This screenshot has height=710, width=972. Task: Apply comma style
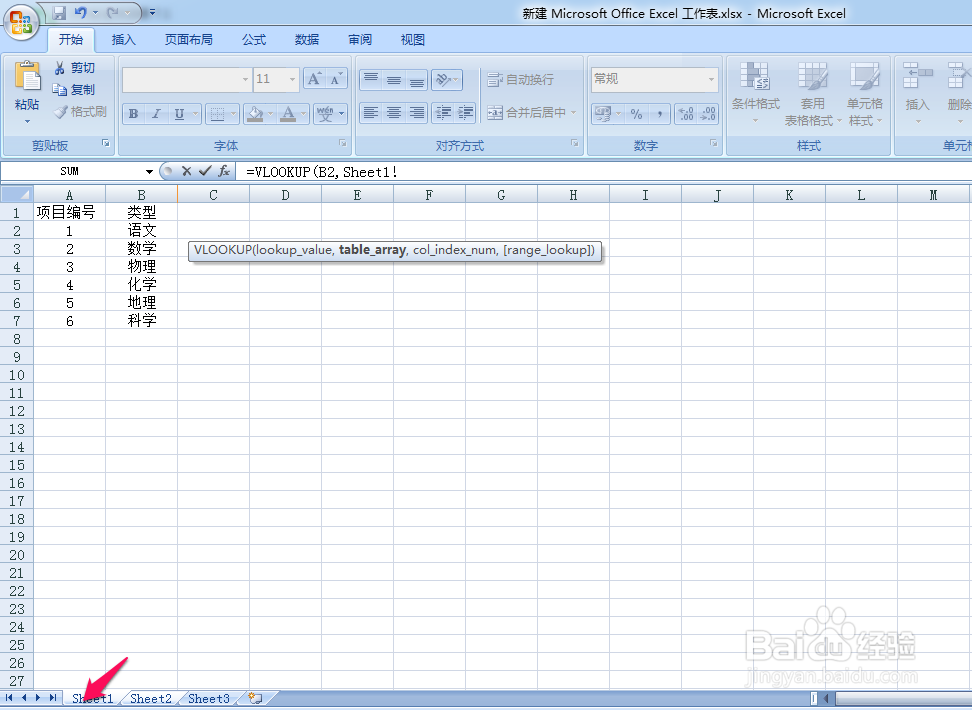click(660, 113)
